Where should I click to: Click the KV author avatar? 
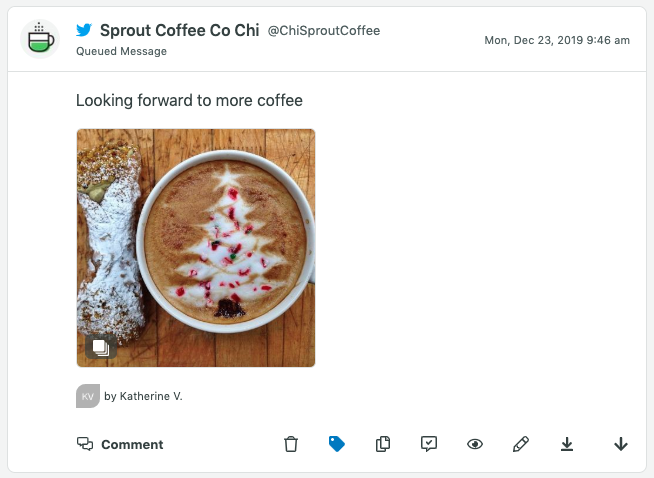click(x=88, y=396)
